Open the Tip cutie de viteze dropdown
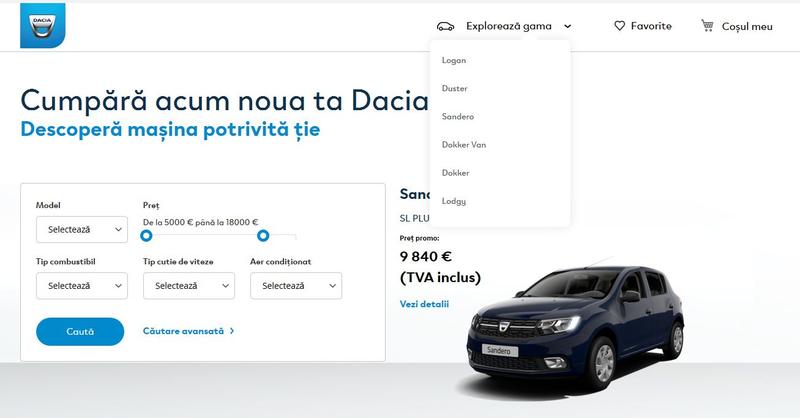Image resolution: width=800 pixels, height=418 pixels. click(188, 285)
